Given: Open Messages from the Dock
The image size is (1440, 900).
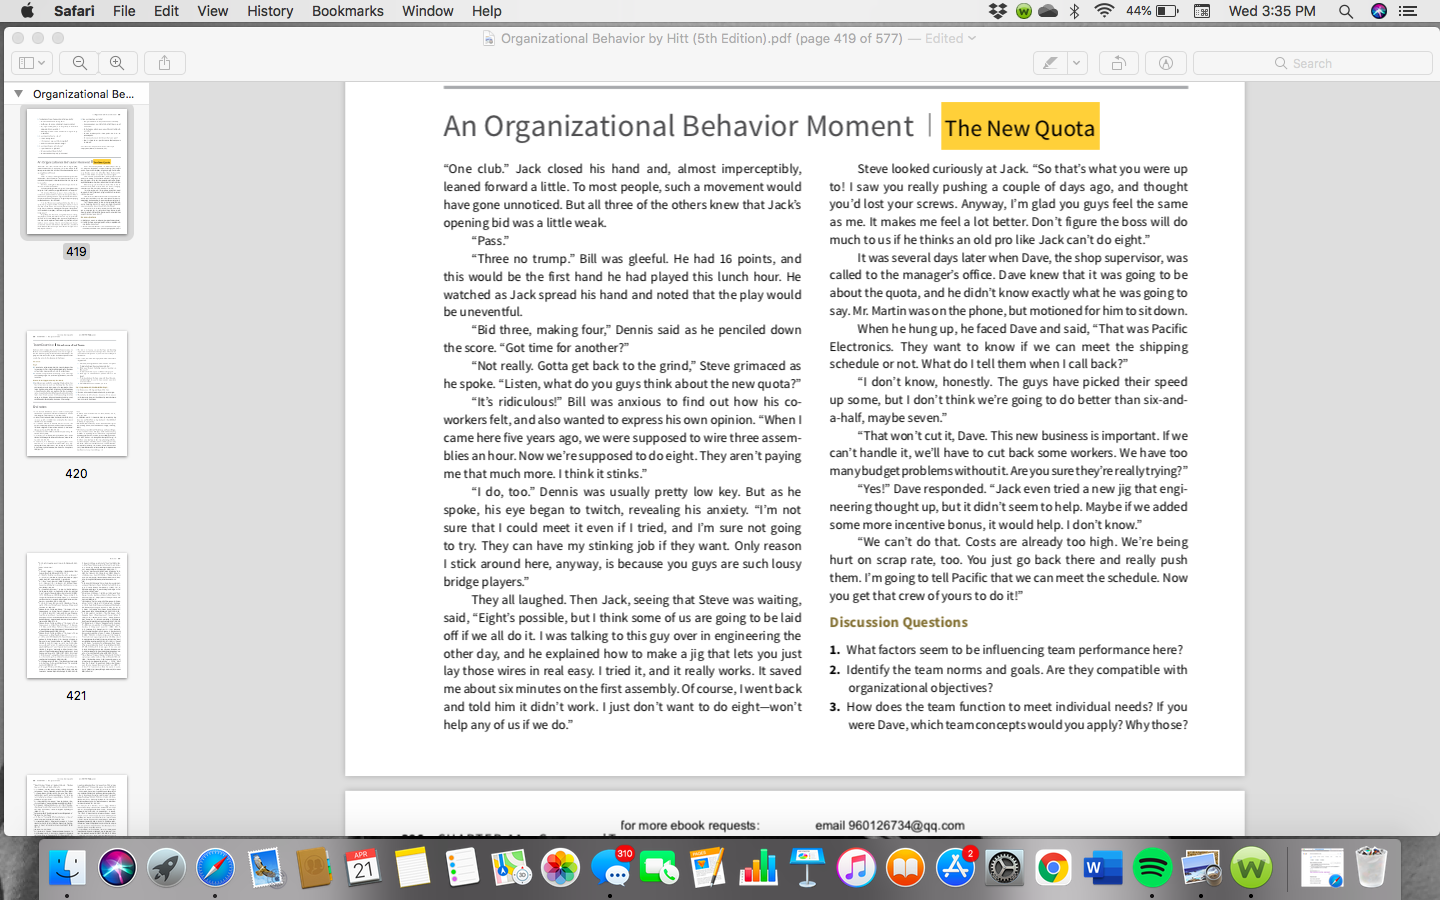Looking at the screenshot, I should [x=610, y=867].
